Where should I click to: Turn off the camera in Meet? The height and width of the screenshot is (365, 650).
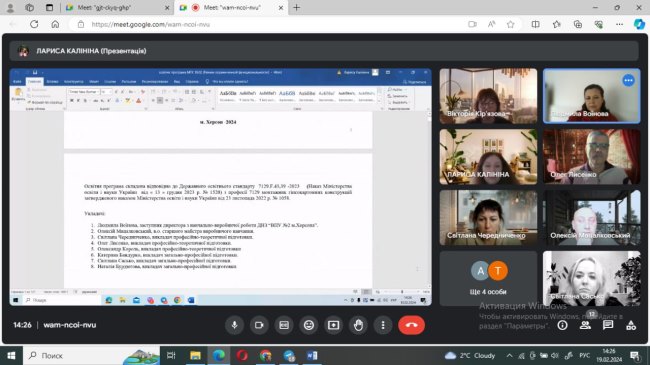tap(259, 325)
